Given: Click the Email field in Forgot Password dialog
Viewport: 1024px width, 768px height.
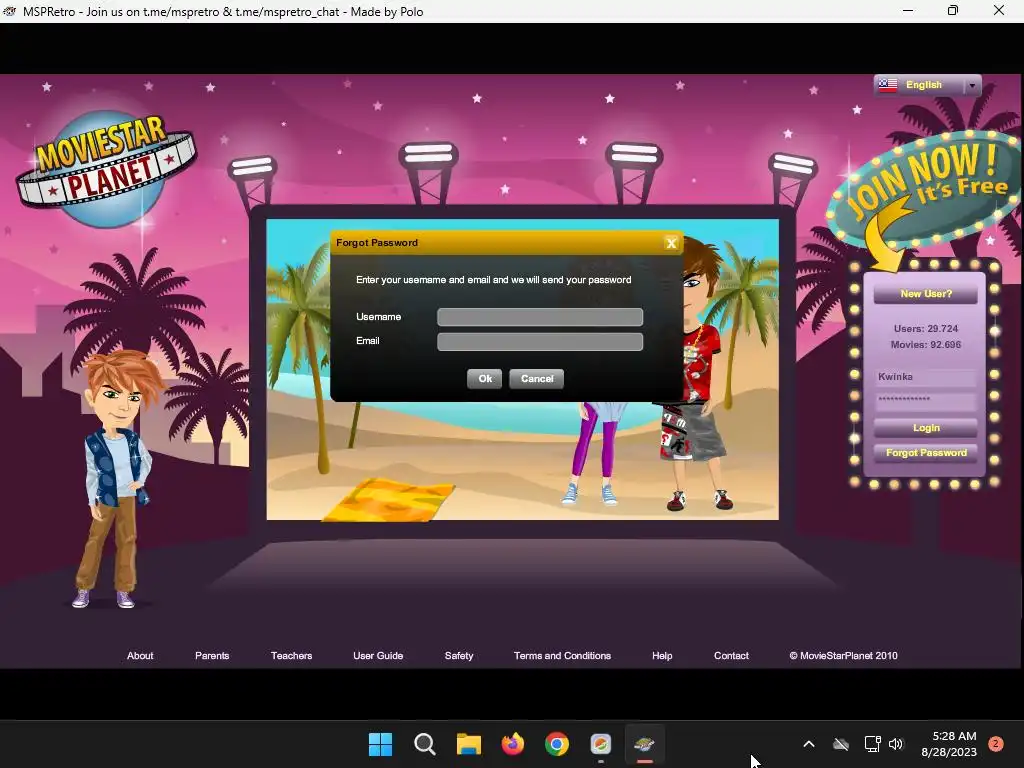Looking at the screenshot, I should click(x=540, y=342).
